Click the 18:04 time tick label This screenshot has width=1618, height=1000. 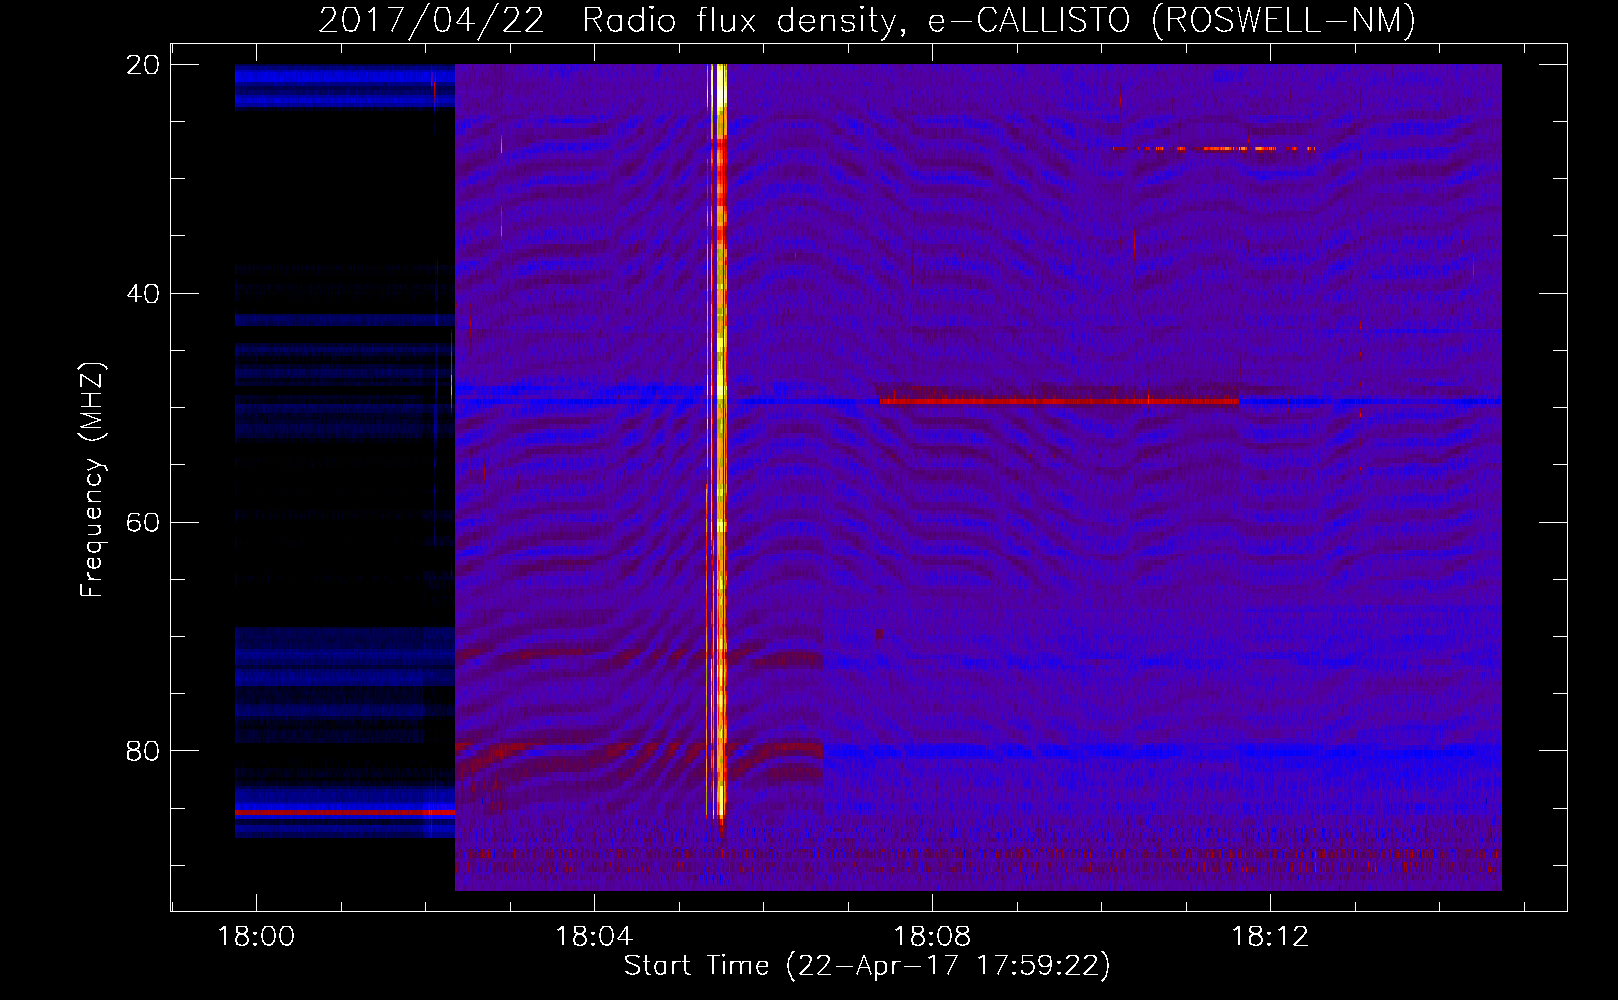click(x=594, y=937)
